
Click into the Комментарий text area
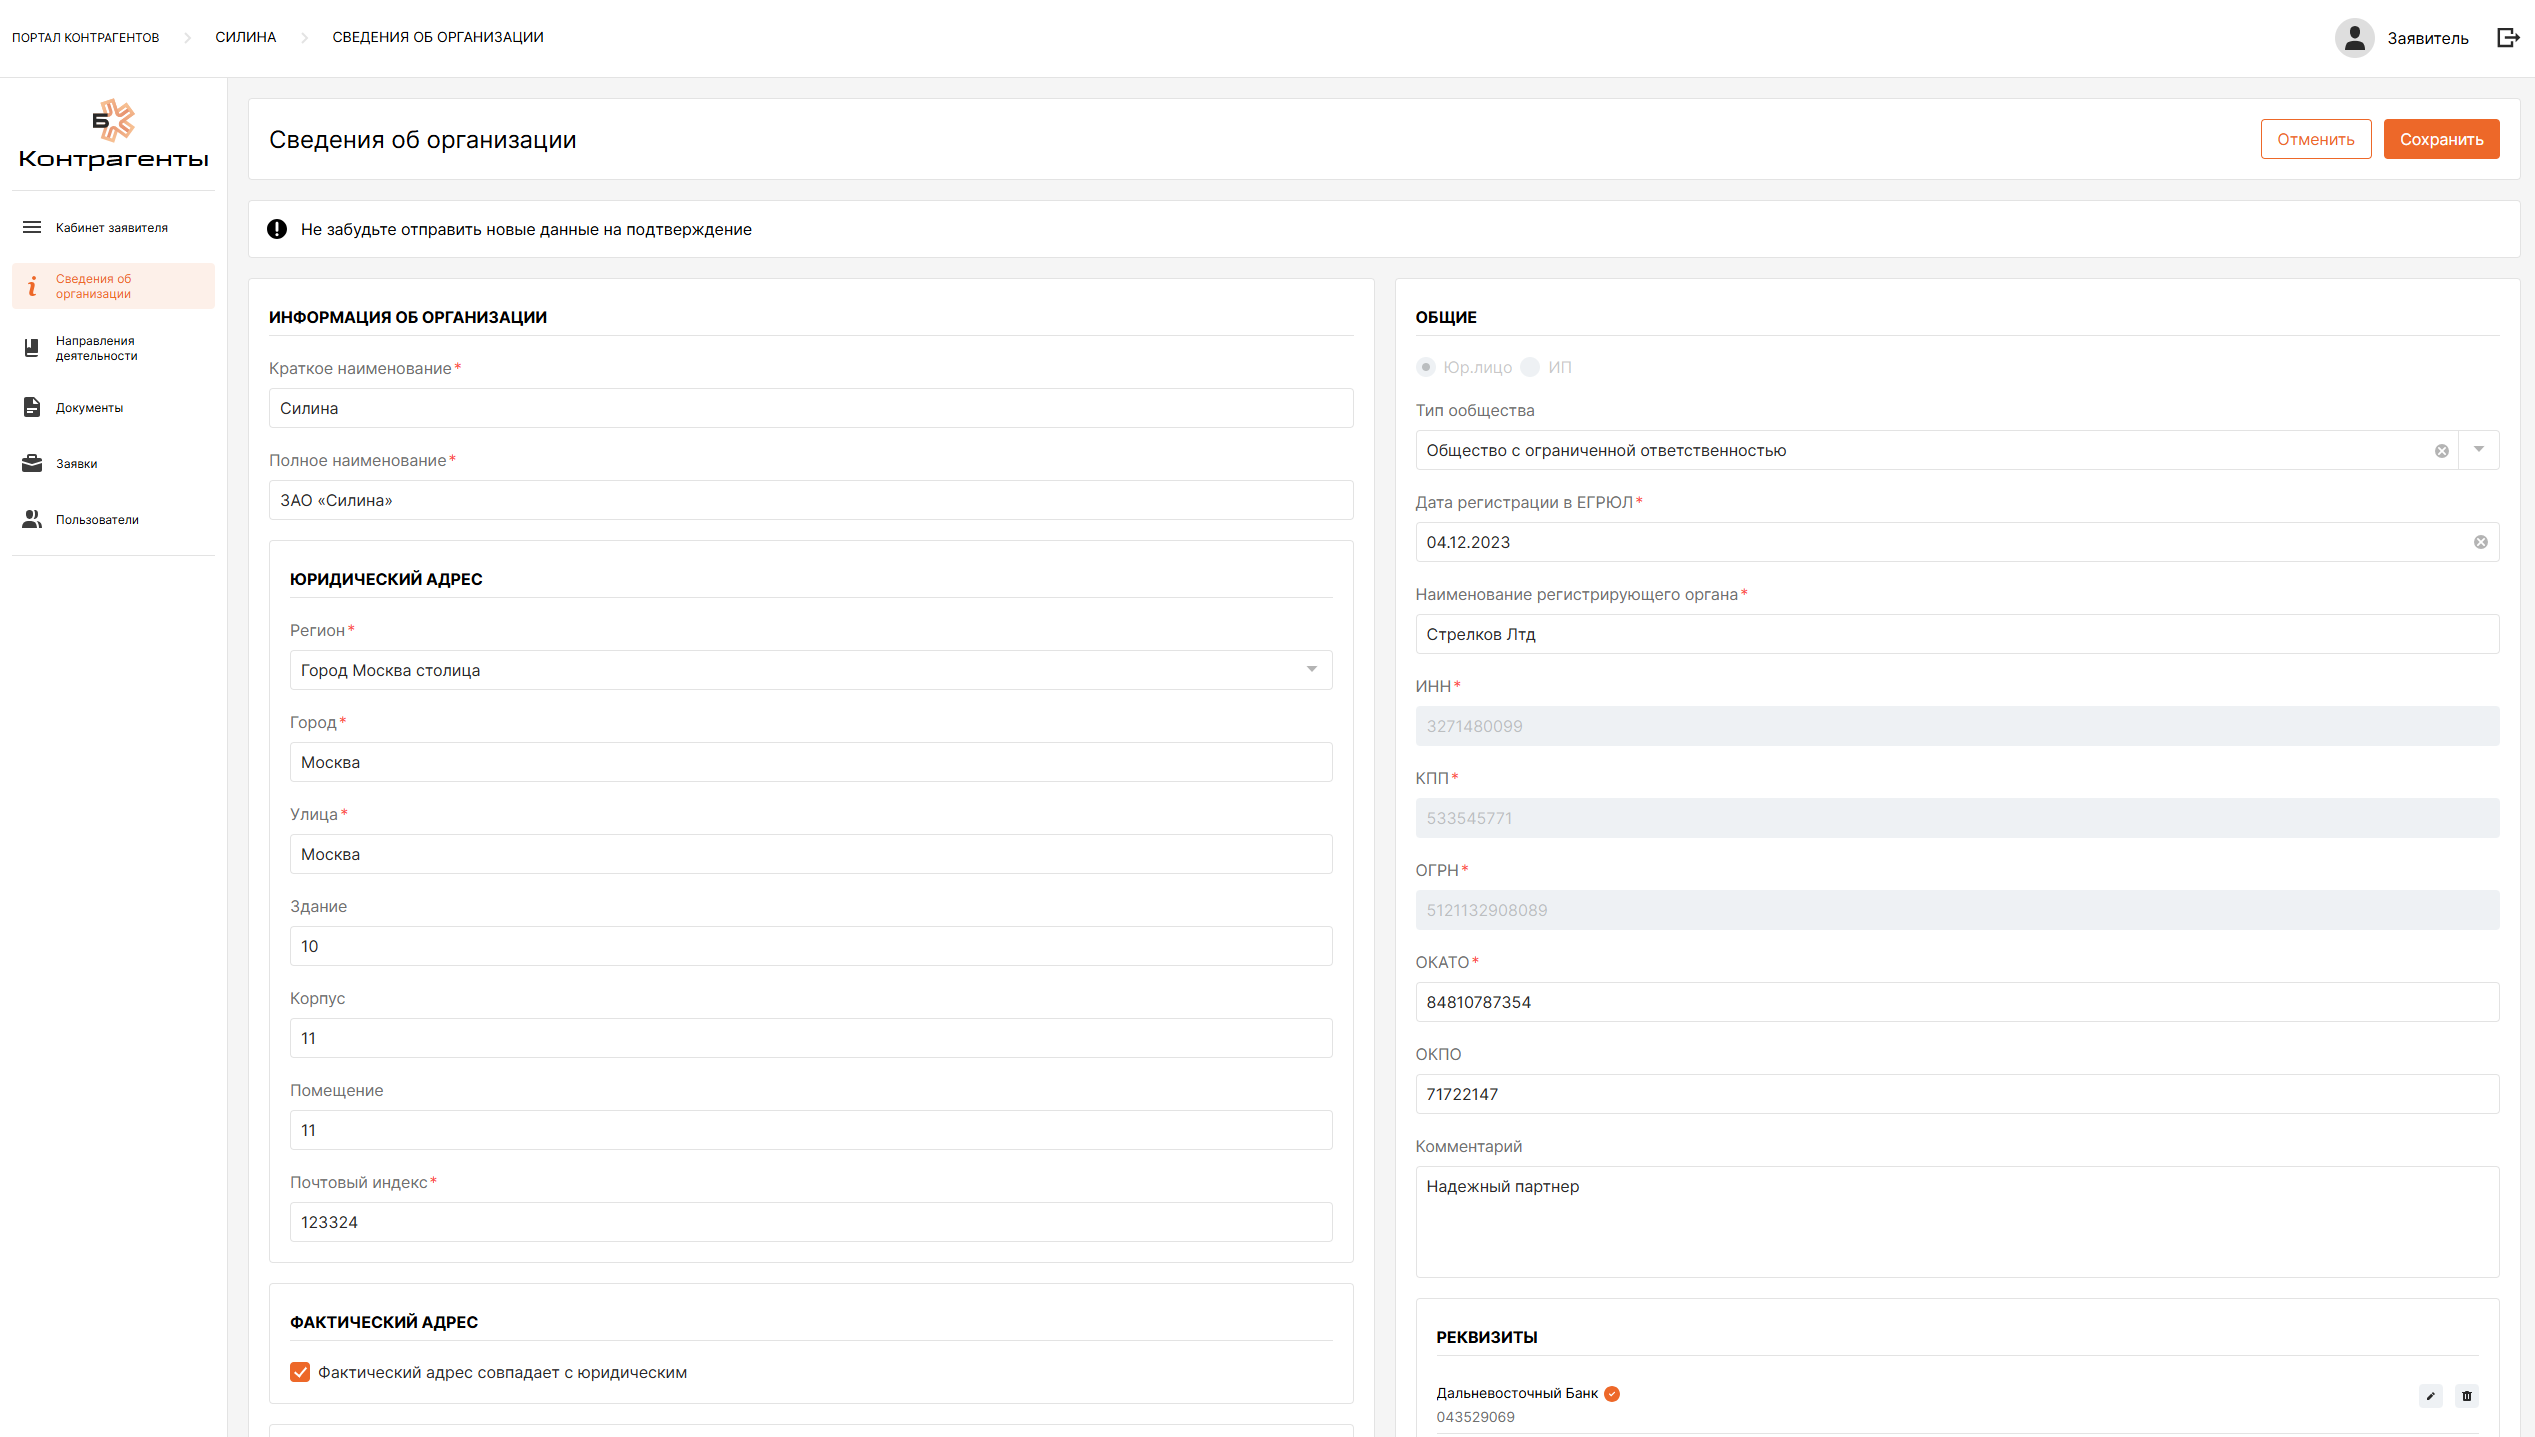(1956, 1221)
